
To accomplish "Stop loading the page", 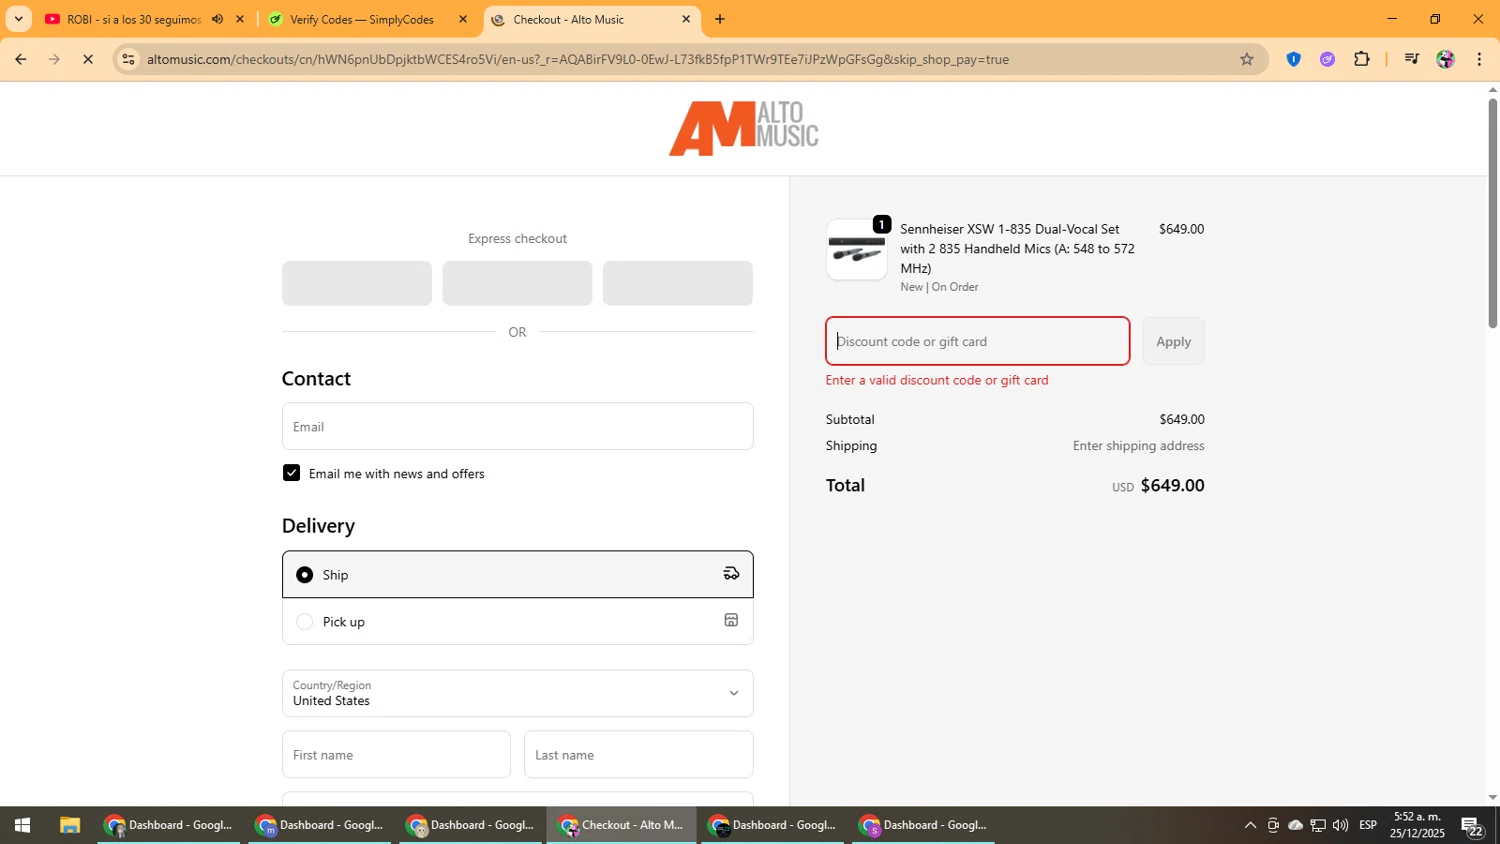I will 88,59.
